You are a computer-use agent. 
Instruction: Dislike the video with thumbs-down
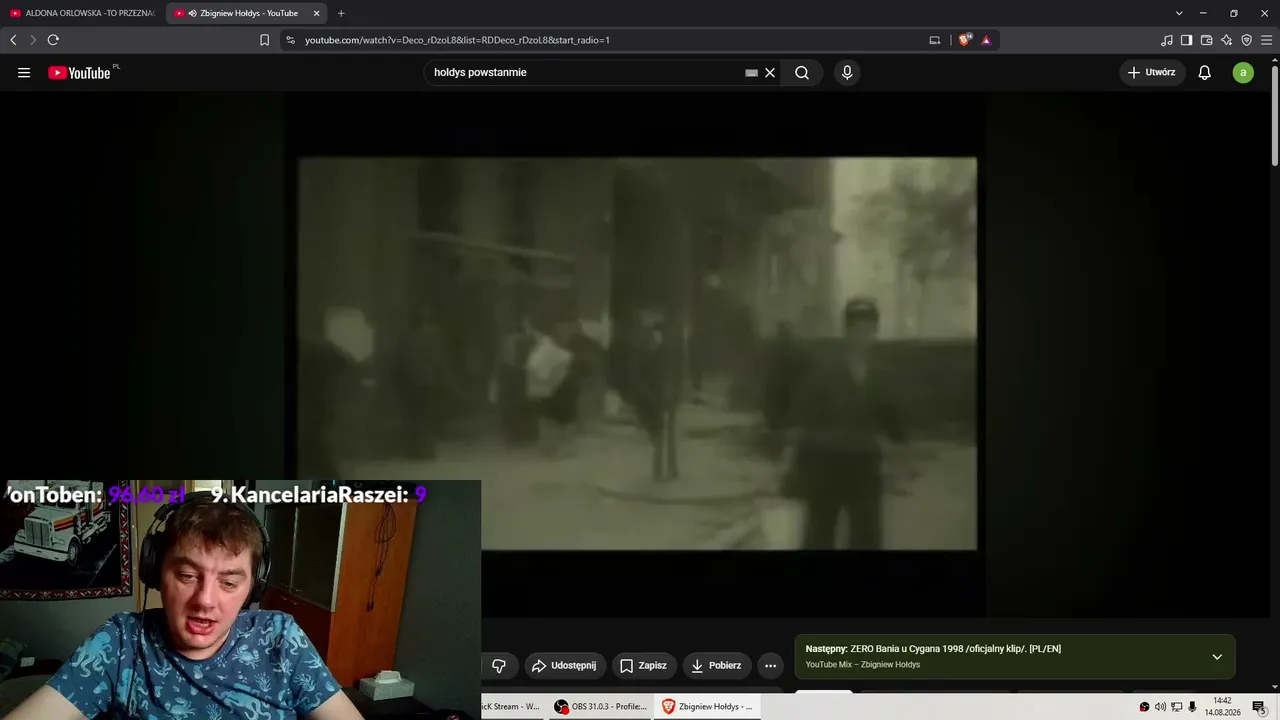pyautogui.click(x=499, y=665)
